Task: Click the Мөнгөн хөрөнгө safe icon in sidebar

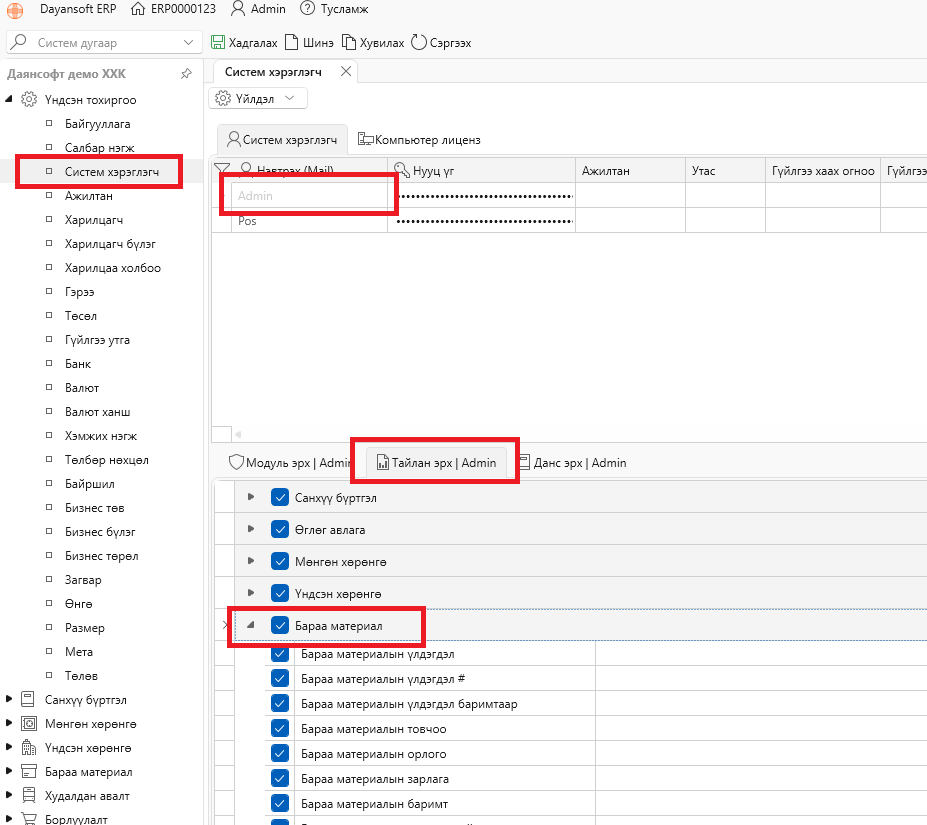Action: (28, 724)
